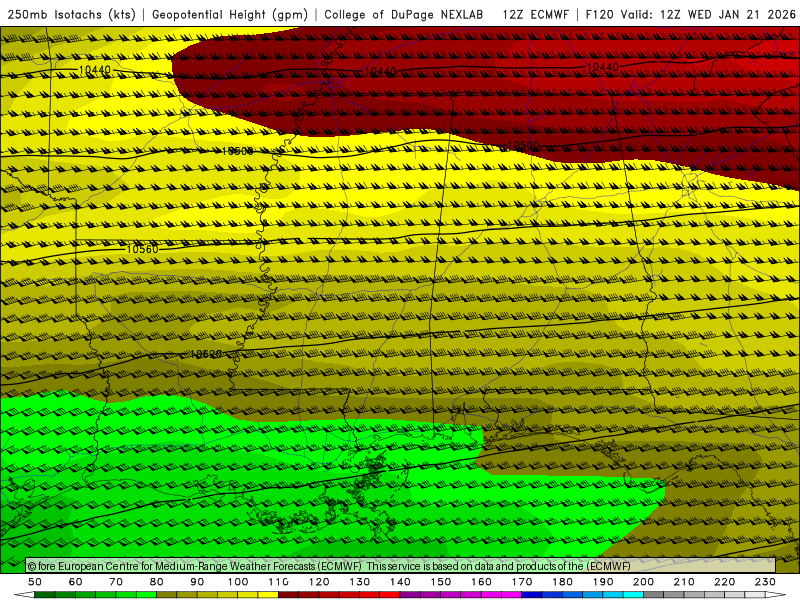The width and height of the screenshot is (800, 600).
Task: Click the '250mb Isotachs (kts)' title text
Action: 71,14
